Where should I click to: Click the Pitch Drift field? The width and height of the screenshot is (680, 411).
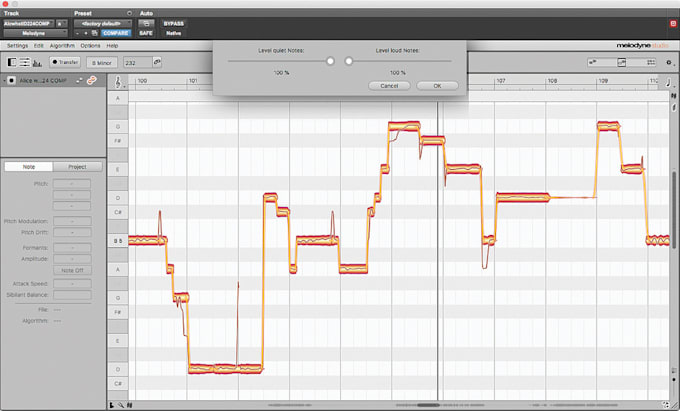72,232
